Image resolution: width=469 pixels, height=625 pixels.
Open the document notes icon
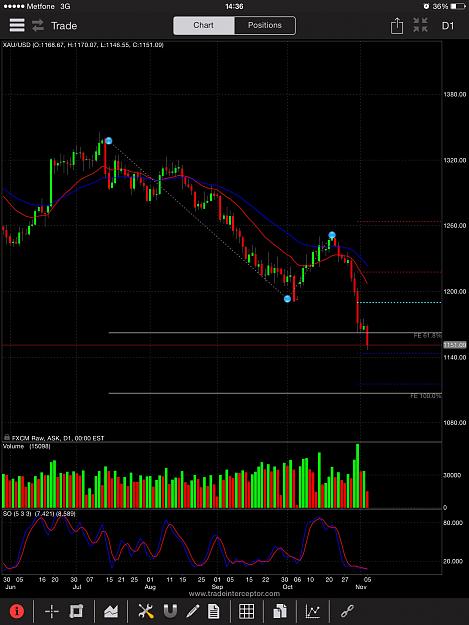tap(214, 611)
